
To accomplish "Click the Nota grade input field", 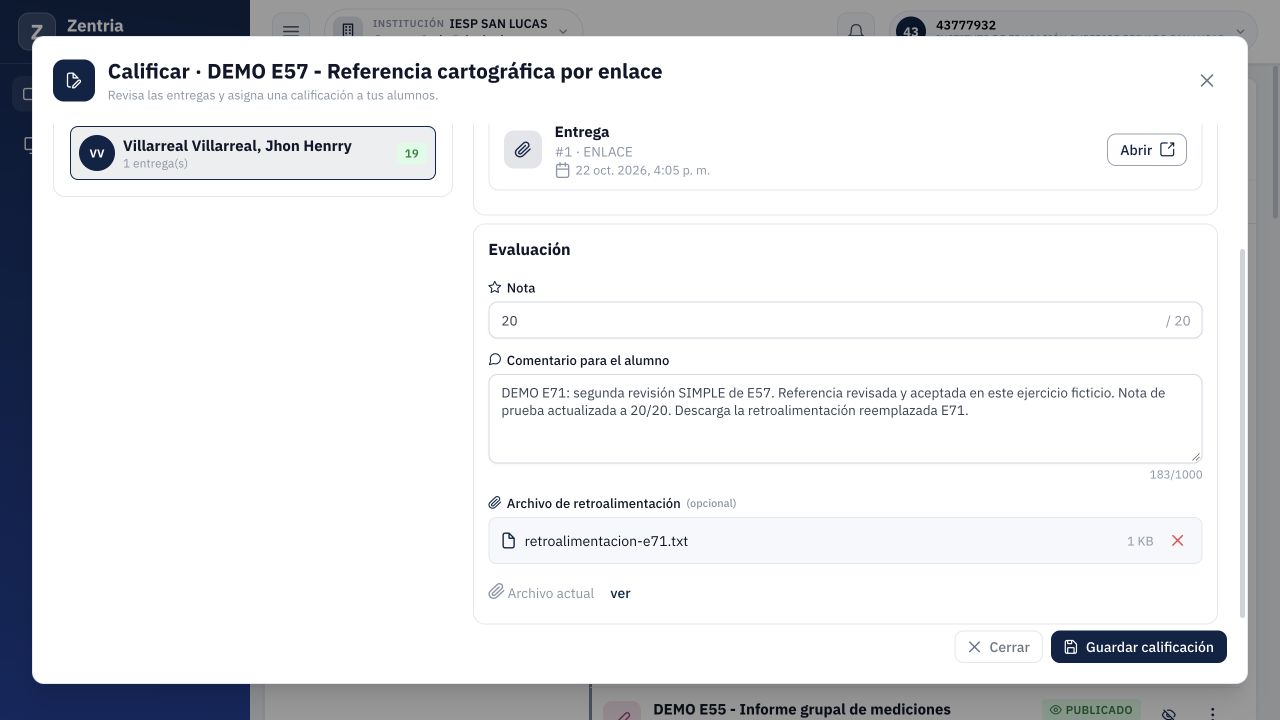I will click(x=845, y=321).
